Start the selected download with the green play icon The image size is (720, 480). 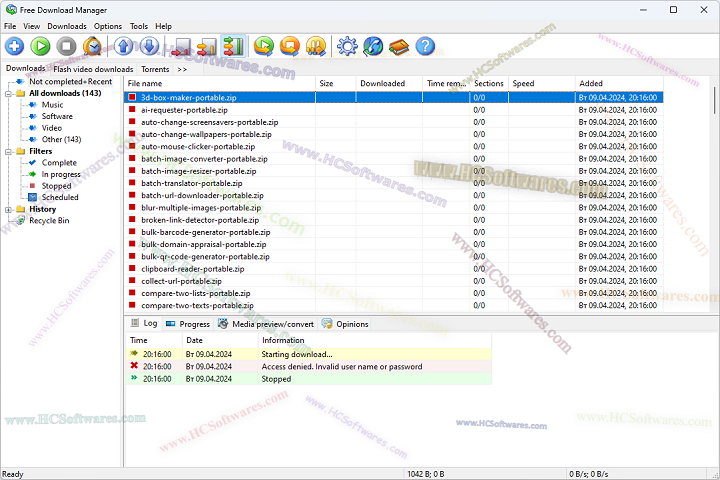40,46
